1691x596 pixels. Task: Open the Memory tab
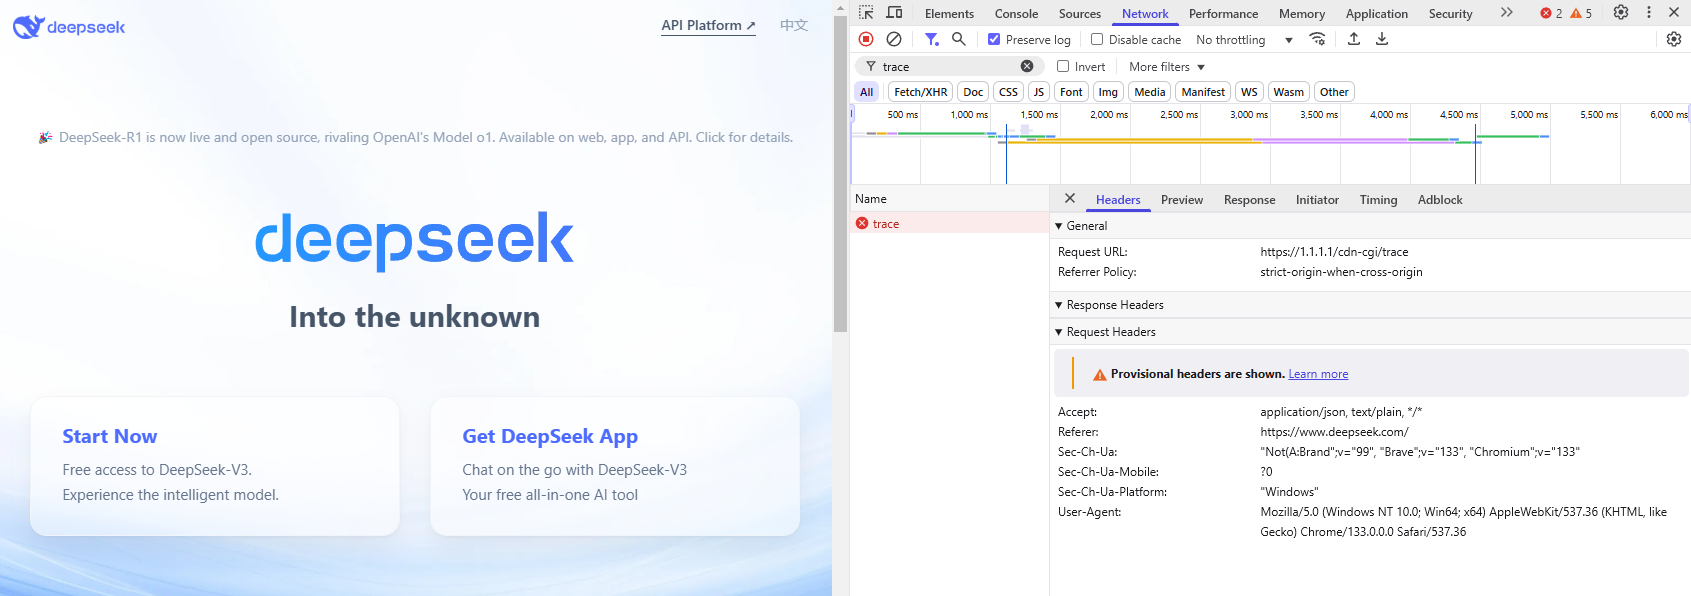click(x=1302, y=14)
